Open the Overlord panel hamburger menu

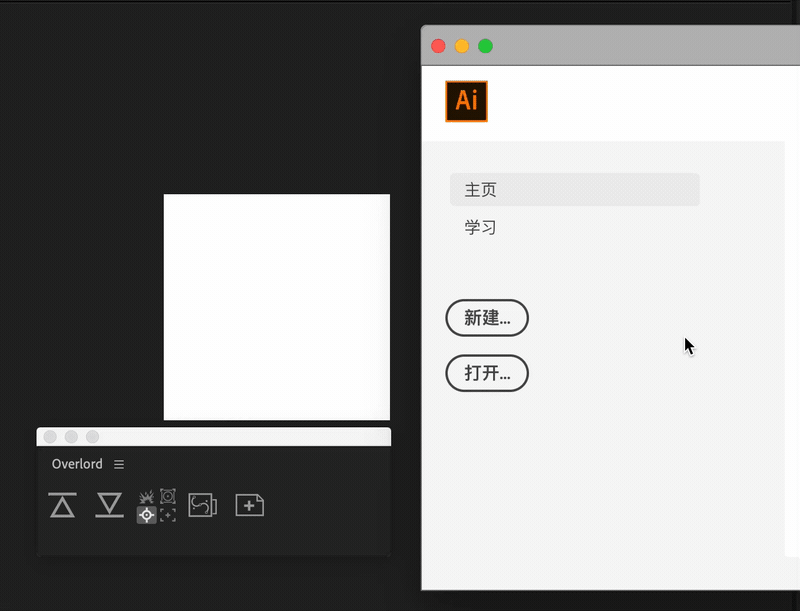point(119,464)
